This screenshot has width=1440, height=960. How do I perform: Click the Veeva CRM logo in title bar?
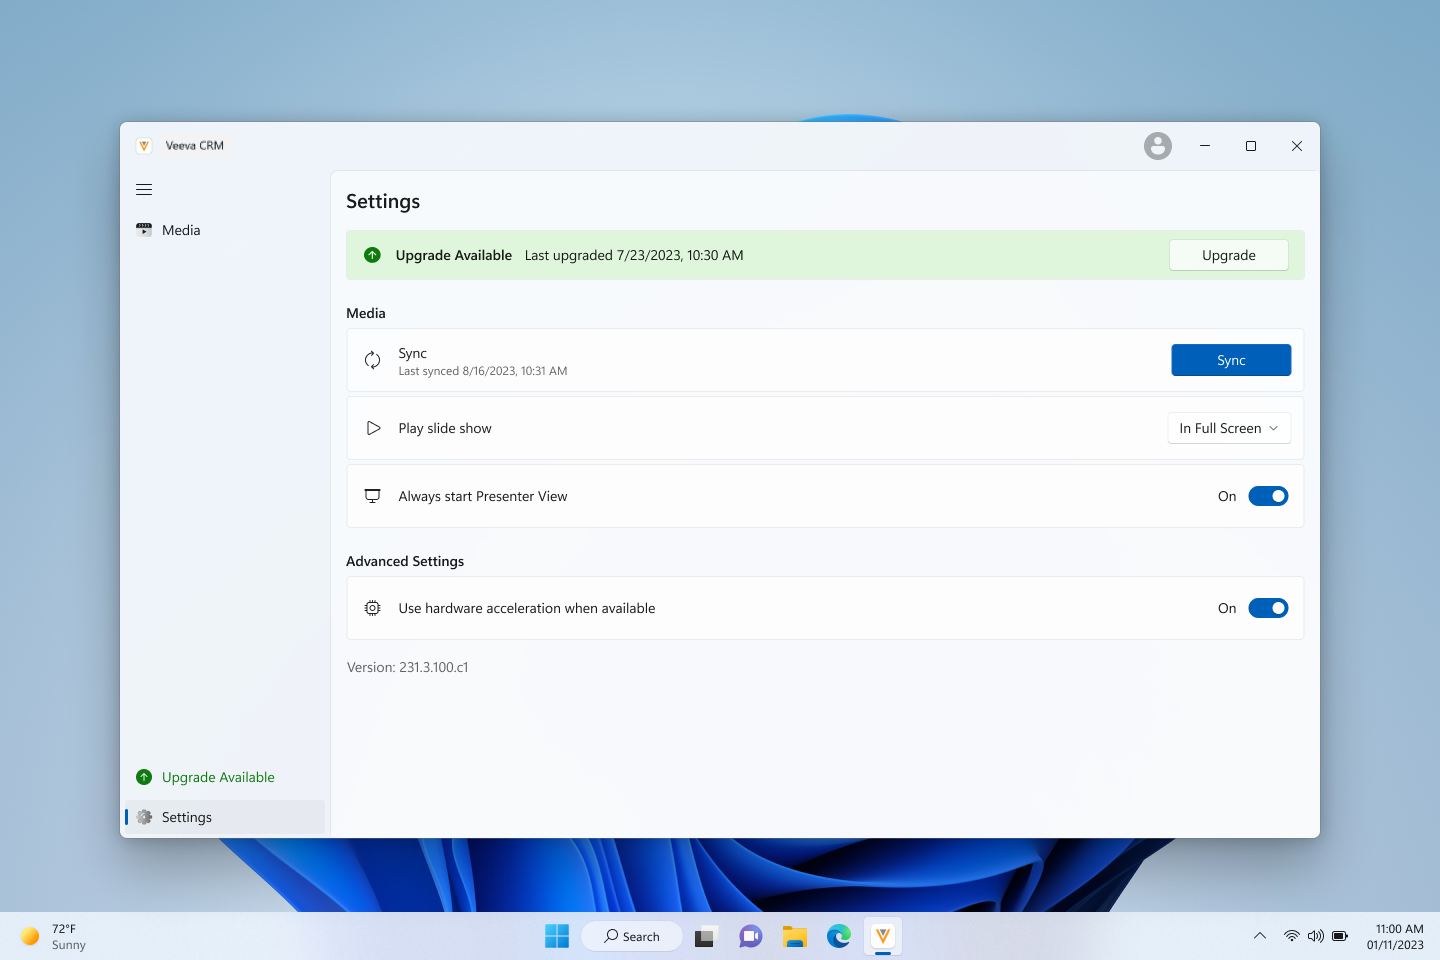[x=144, y=146]
